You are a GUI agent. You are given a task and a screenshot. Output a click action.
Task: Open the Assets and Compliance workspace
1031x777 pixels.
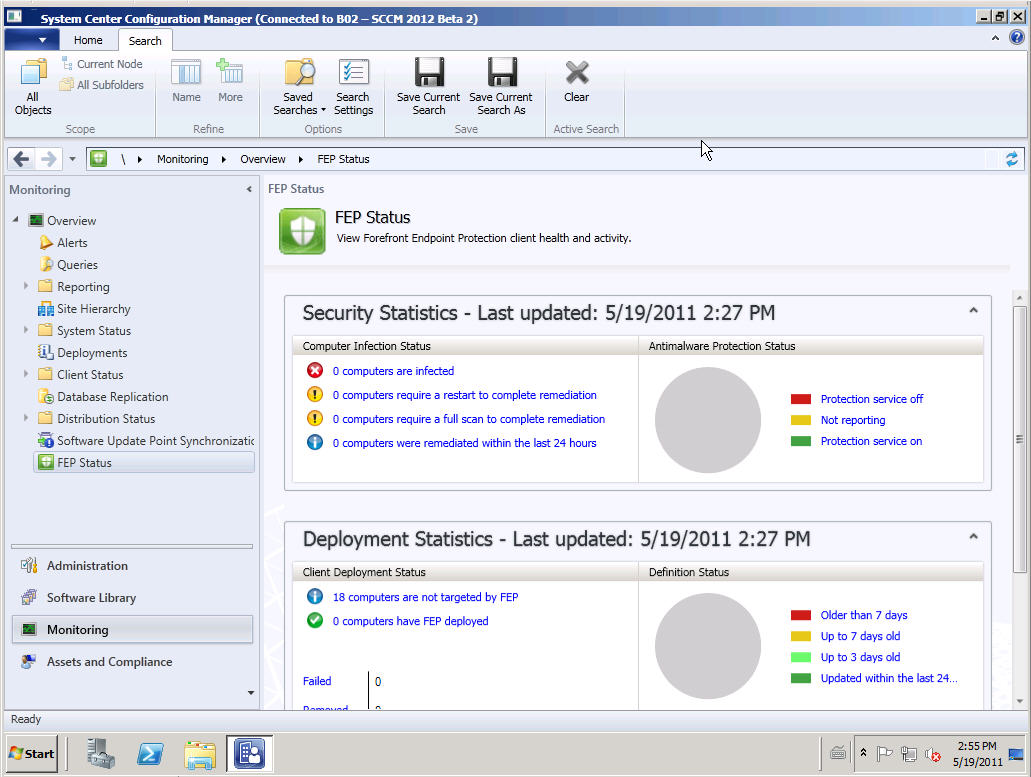point(132,662)
